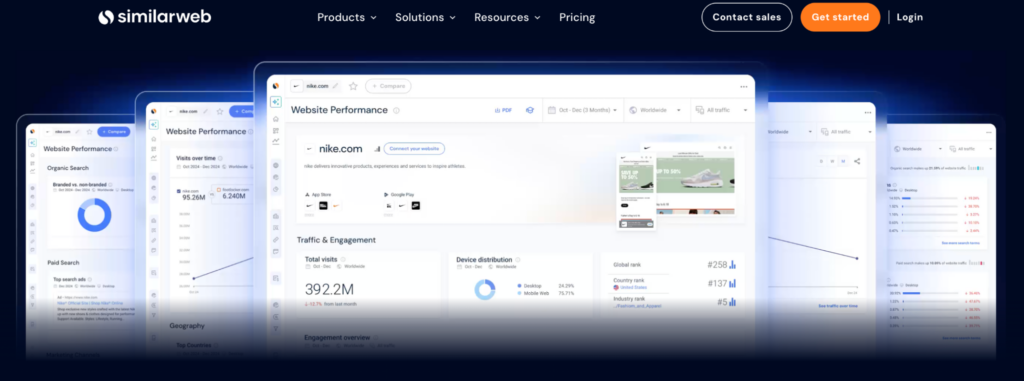The image size is (1024, 381).
Task: Expand the Solutions menu
Action: tap(425, 18)
